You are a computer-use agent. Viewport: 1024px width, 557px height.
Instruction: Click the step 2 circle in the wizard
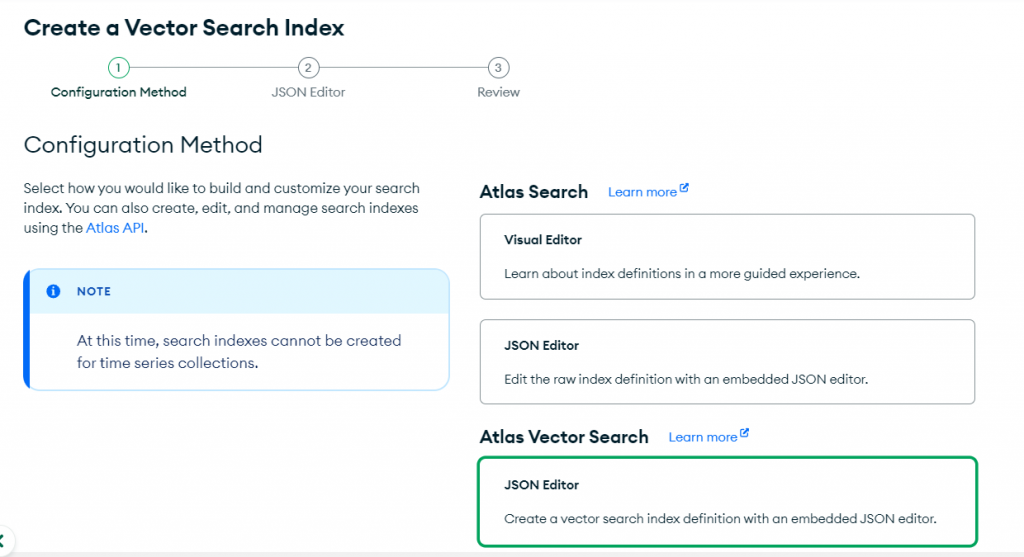click(308, 68)
